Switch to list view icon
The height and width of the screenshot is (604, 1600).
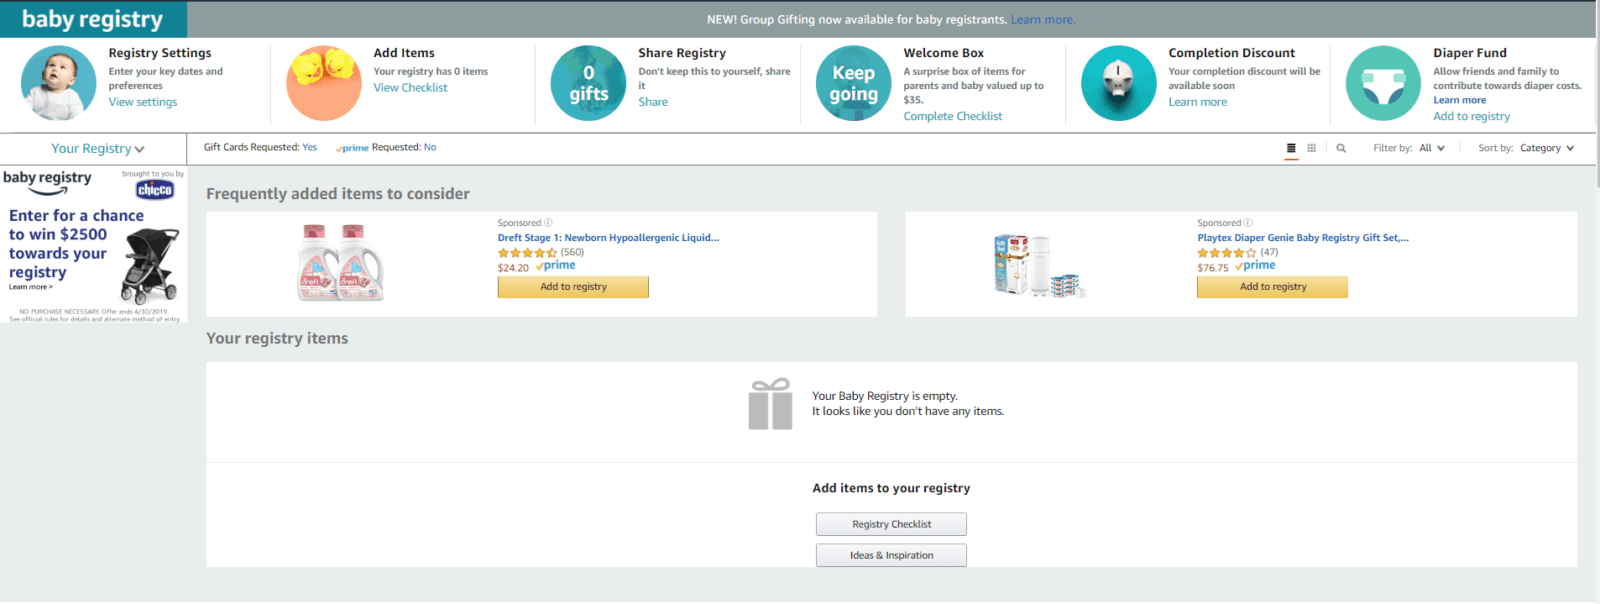[1291, 148]
